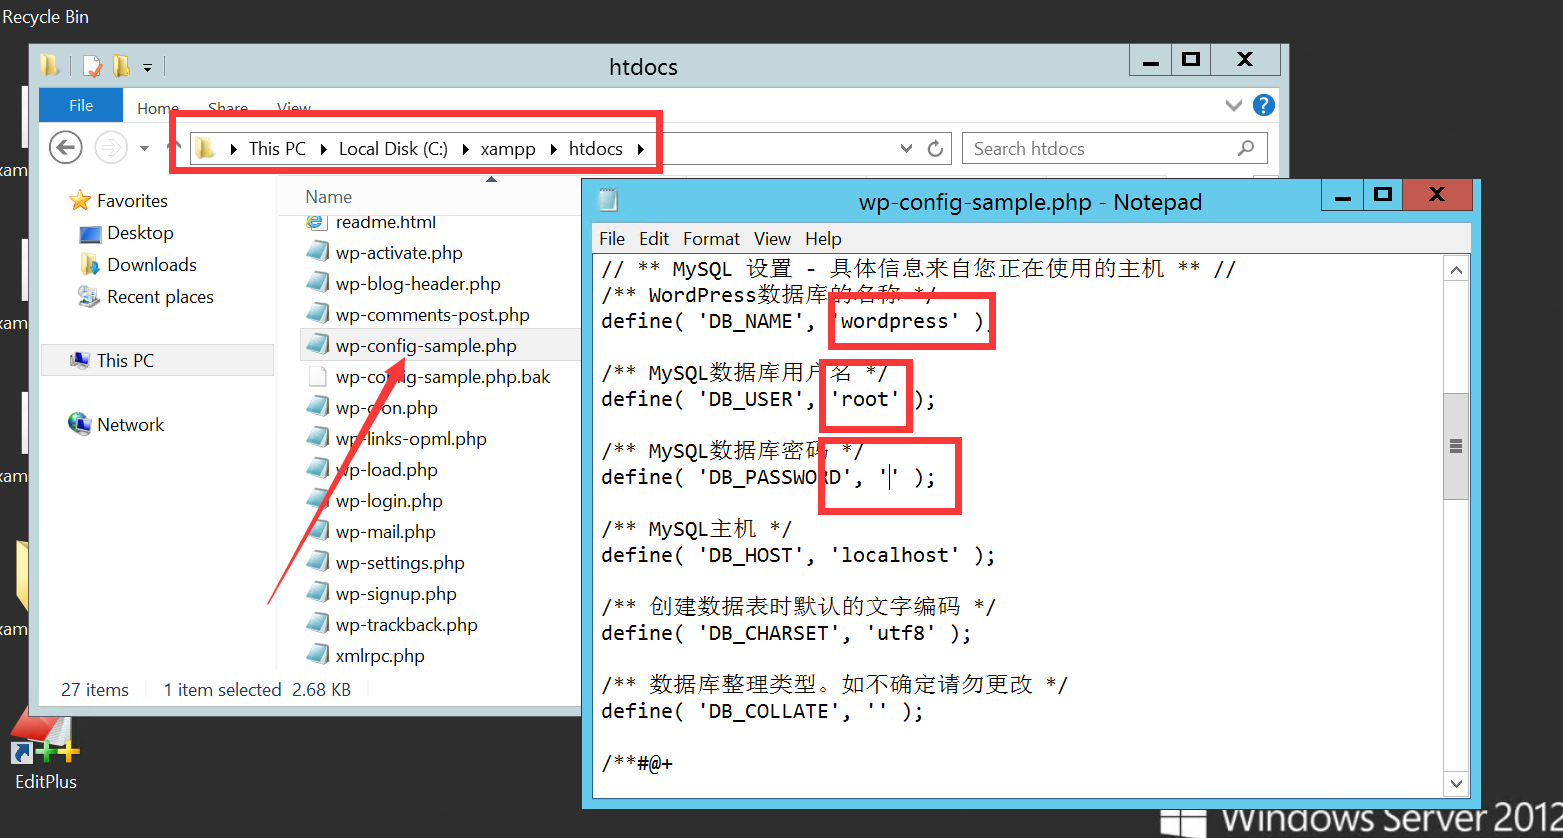Select 'This PC' in address breadcrumb
1563x838 pixels.
click(277, 149)
